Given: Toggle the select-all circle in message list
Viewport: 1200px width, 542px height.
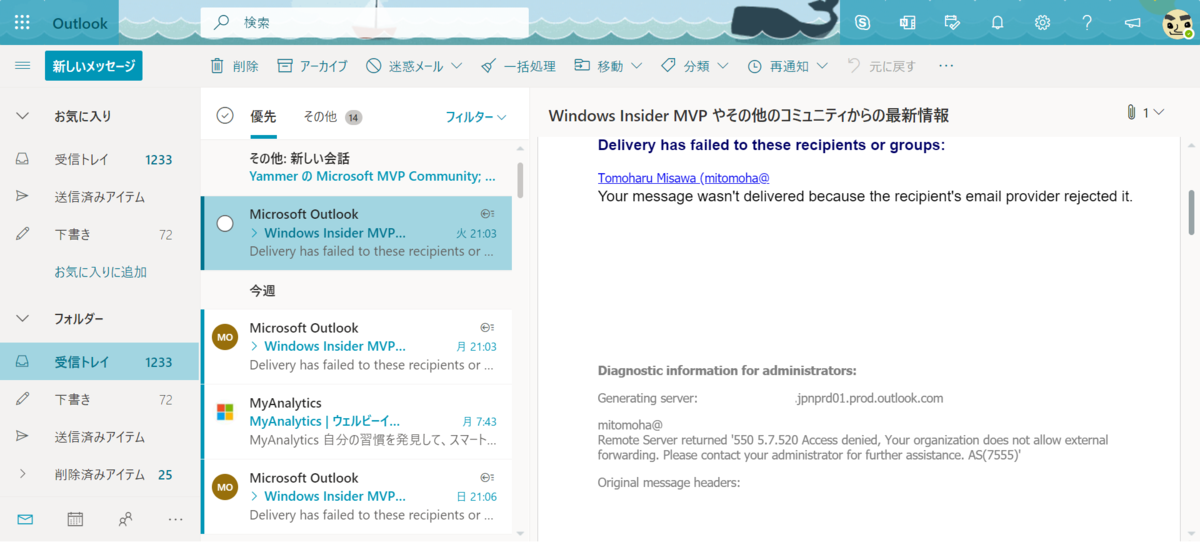Looking at the screenshot, I should coord(225,116).
